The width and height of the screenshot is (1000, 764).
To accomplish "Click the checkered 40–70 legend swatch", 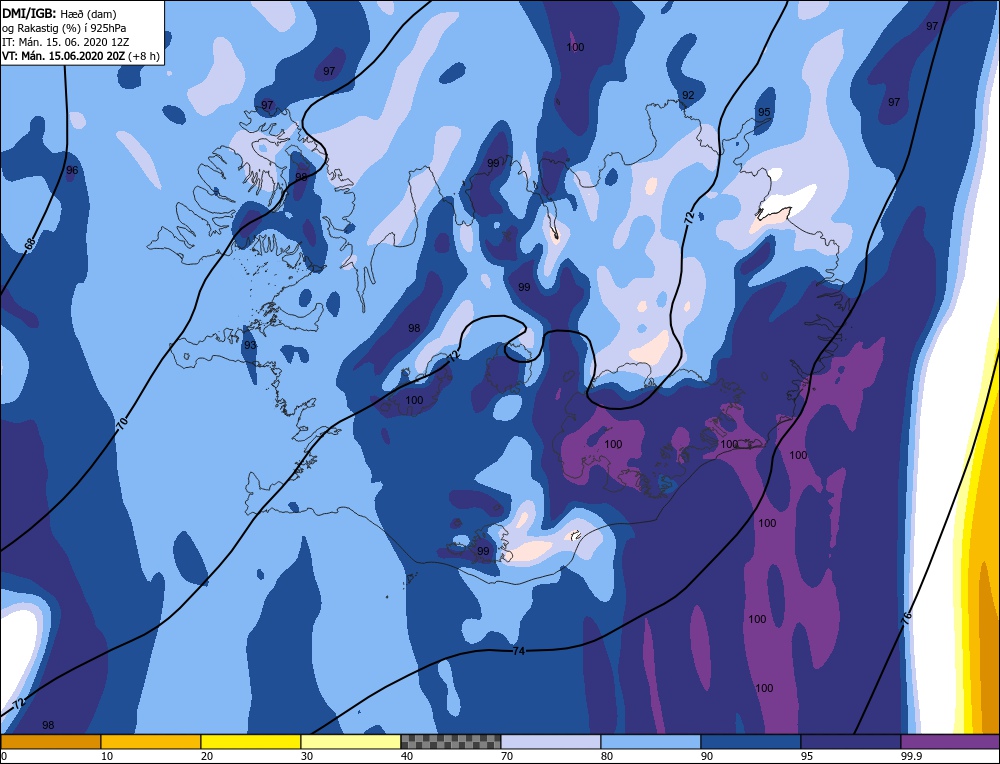I will [x=451, y=742].
